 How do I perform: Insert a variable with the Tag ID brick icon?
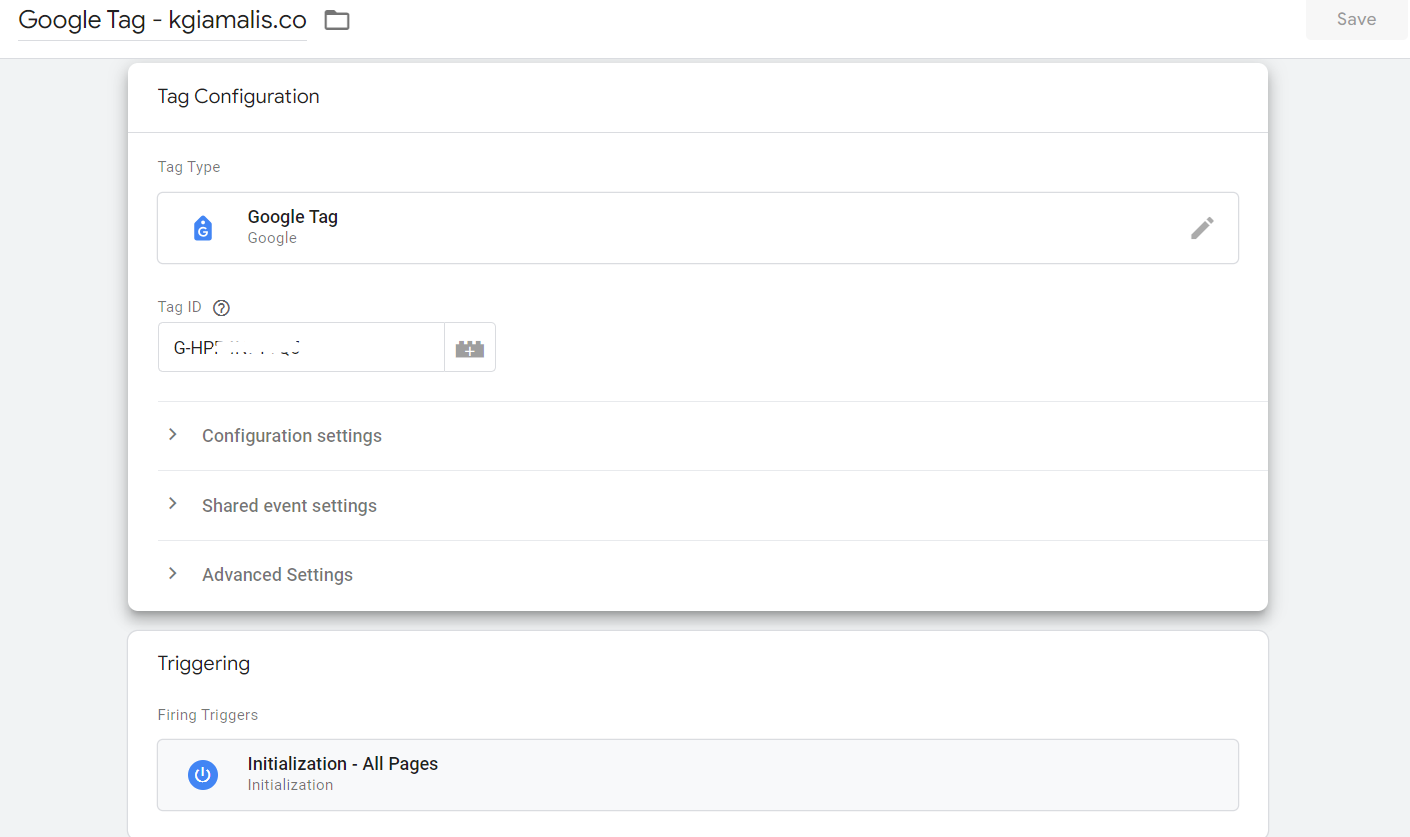click(x=470, y=347)
